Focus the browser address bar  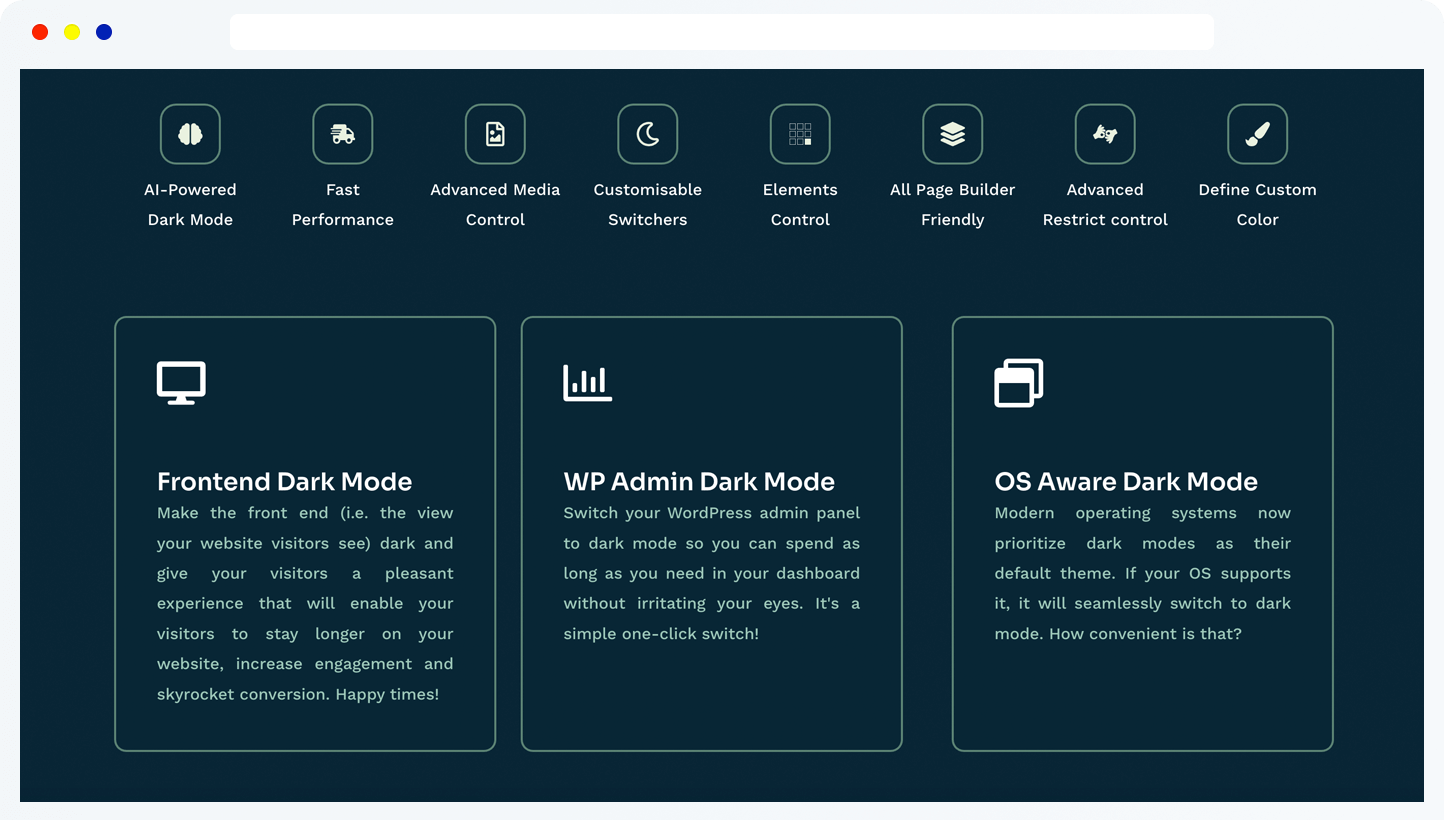click(722, 32)
